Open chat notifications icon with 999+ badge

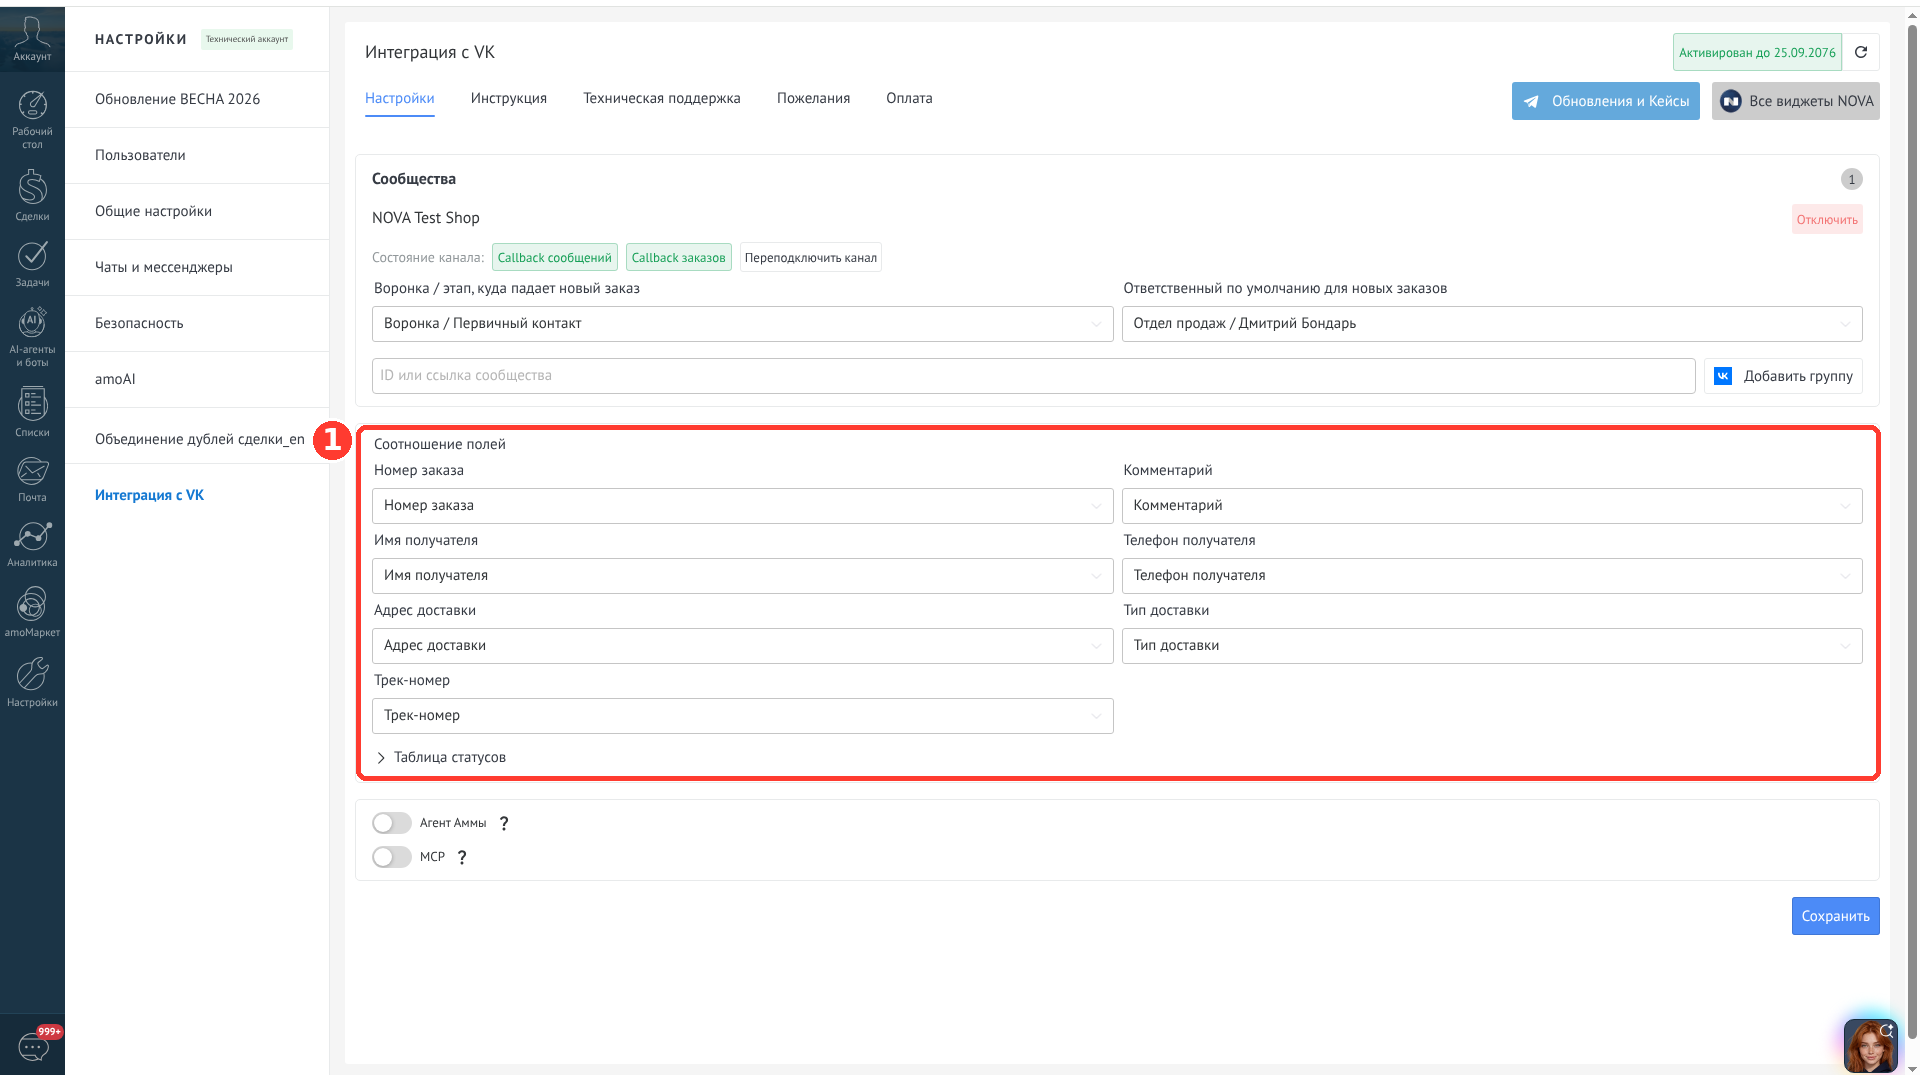click(34, 1045)
